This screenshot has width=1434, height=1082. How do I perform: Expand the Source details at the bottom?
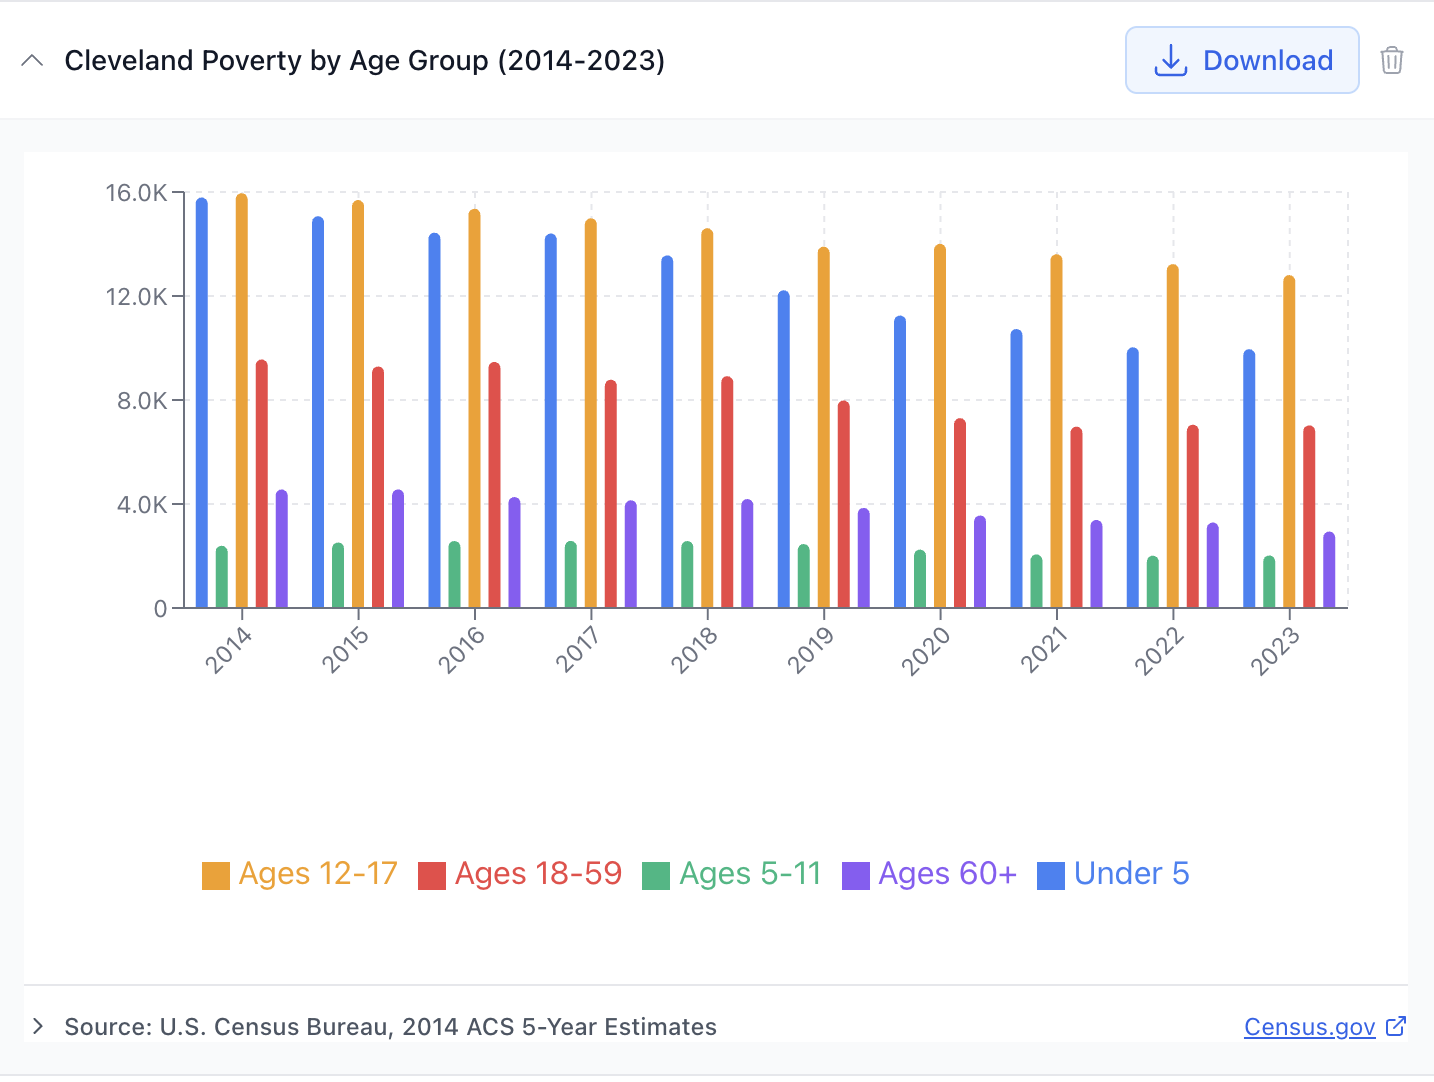[38, 1026]
